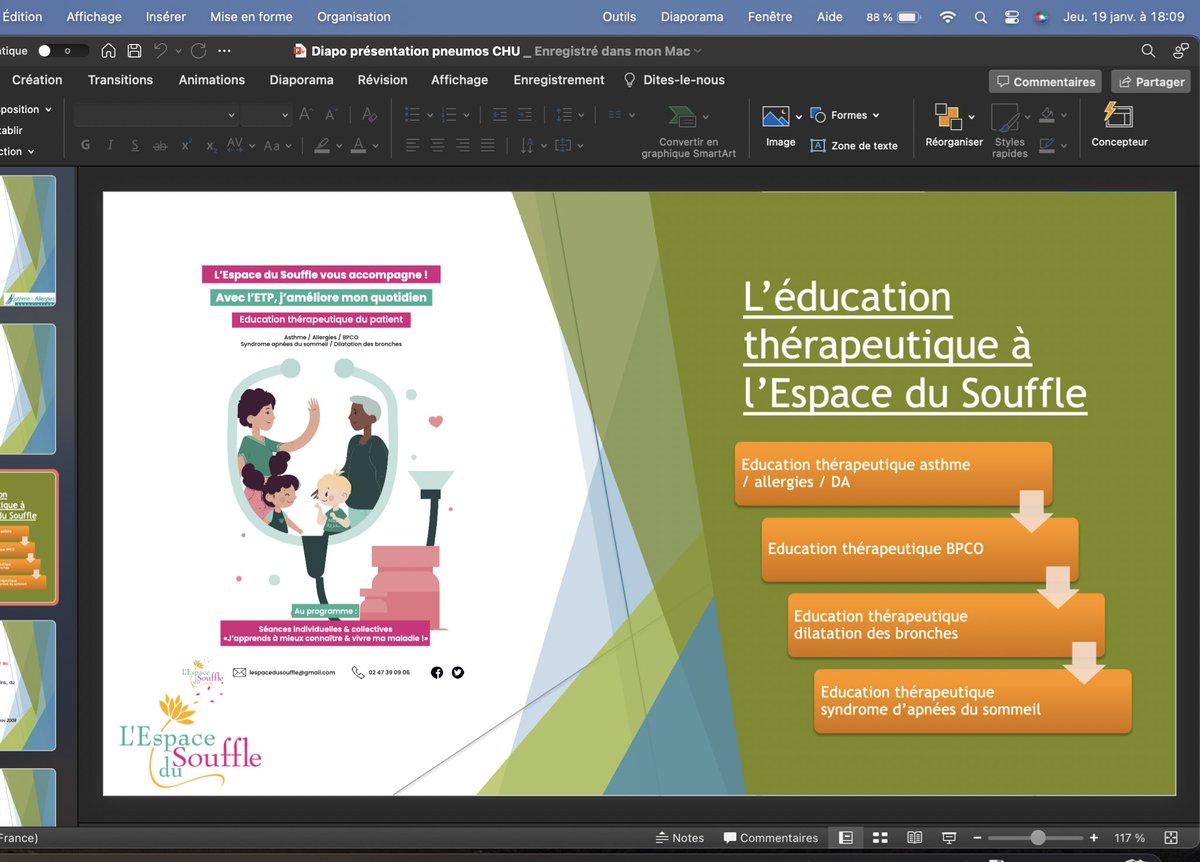Image resolution: width=1200 pixels, height=862 pixels.
Task: Start slideshow from status bar icon
Action: pos(949,837)
